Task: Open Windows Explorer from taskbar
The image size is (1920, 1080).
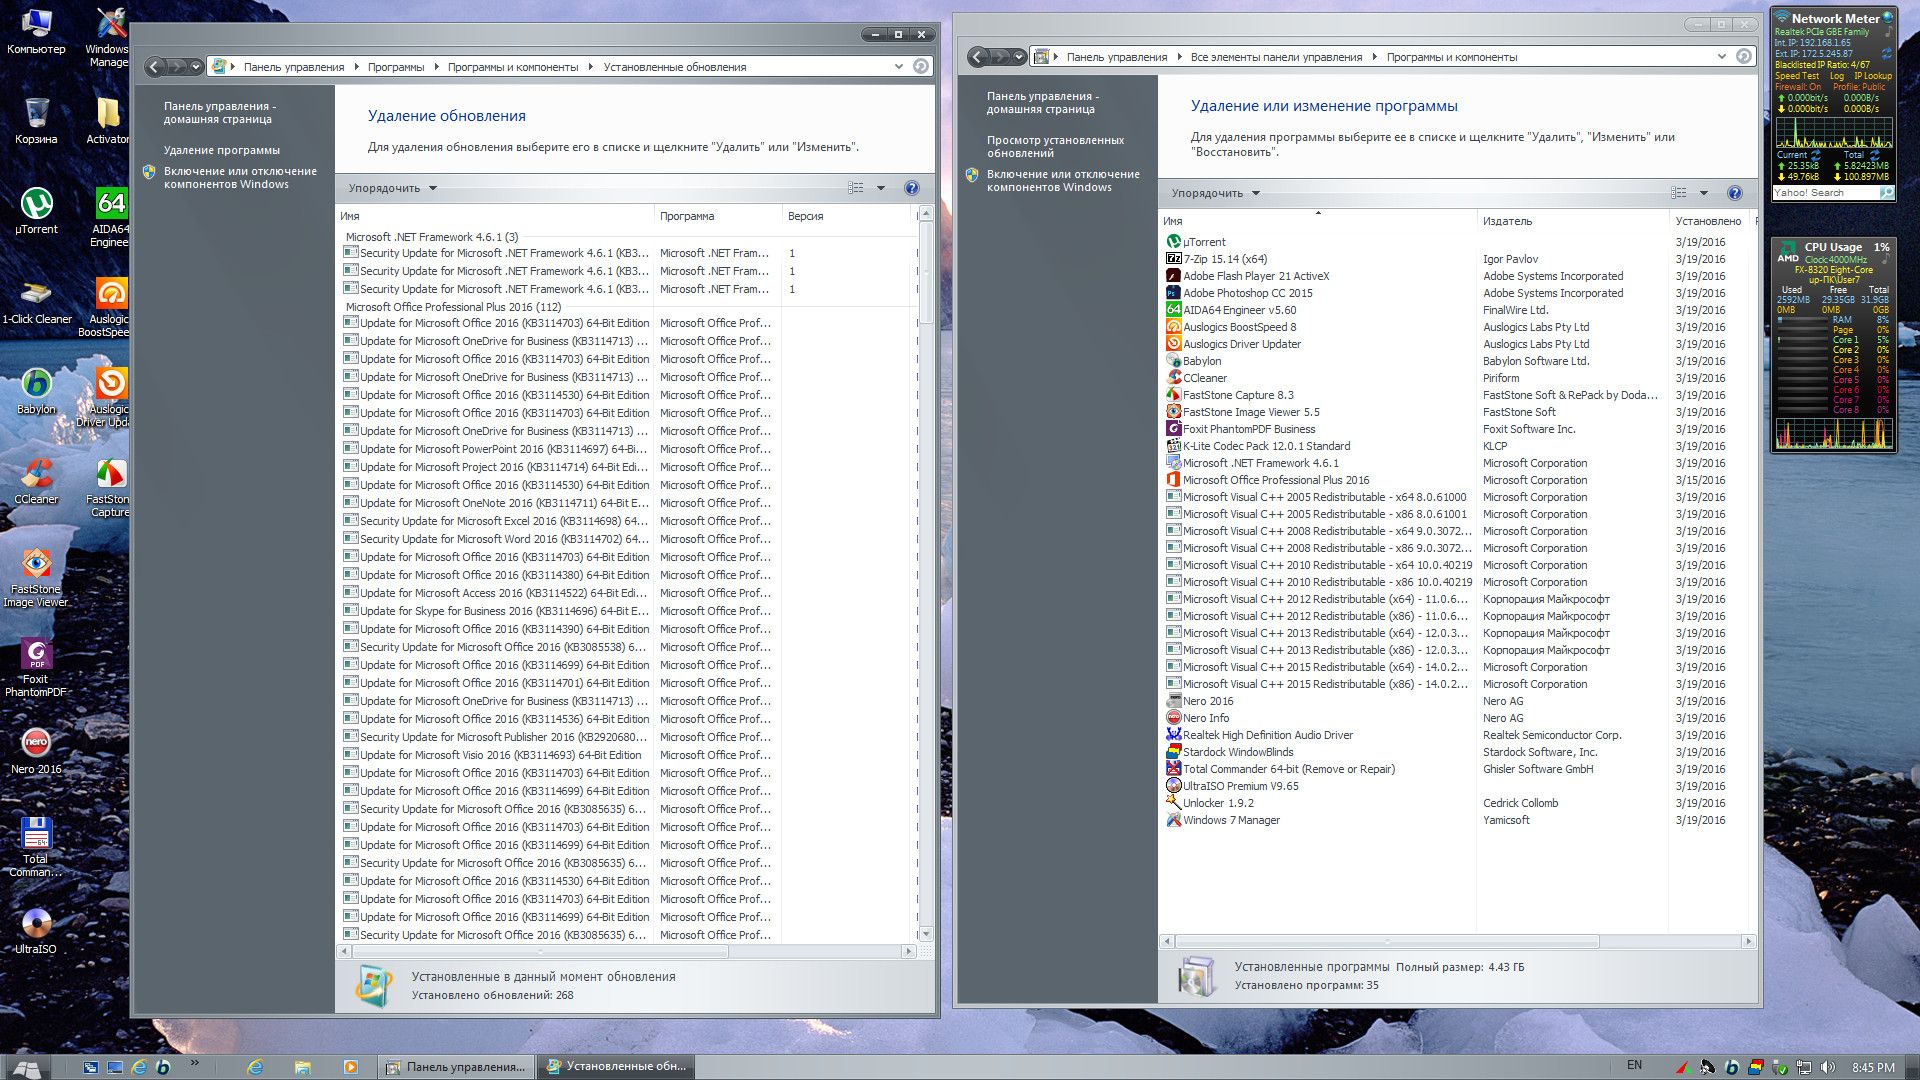Action: (302, 1067)
